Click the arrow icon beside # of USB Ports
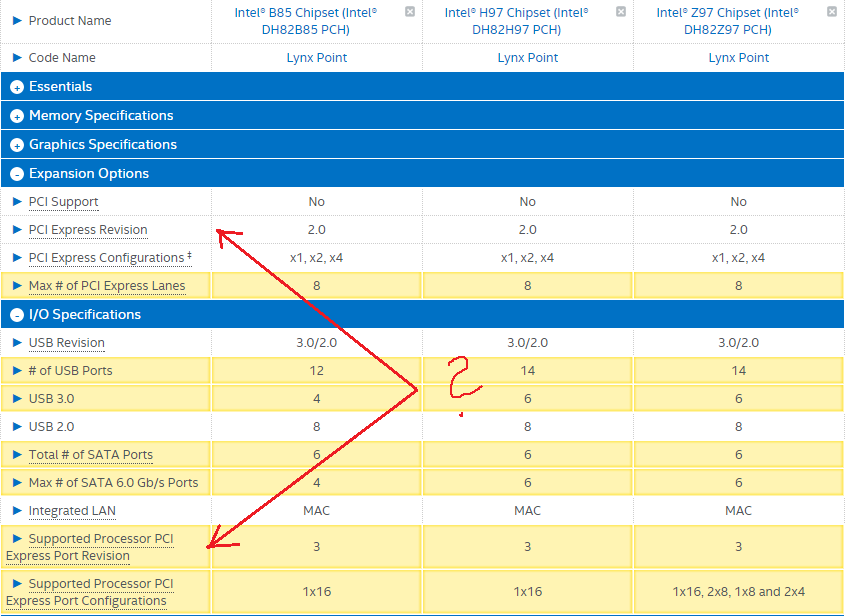This screenshot has width=846, height=616. coord(17,371)
